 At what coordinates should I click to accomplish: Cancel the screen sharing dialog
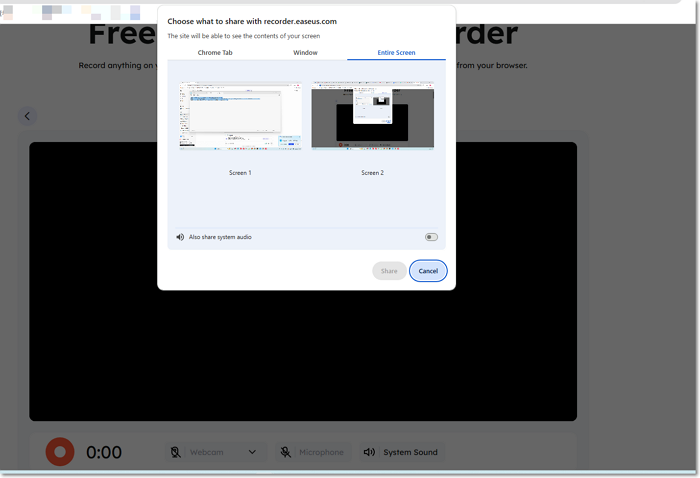coord(428,271)
